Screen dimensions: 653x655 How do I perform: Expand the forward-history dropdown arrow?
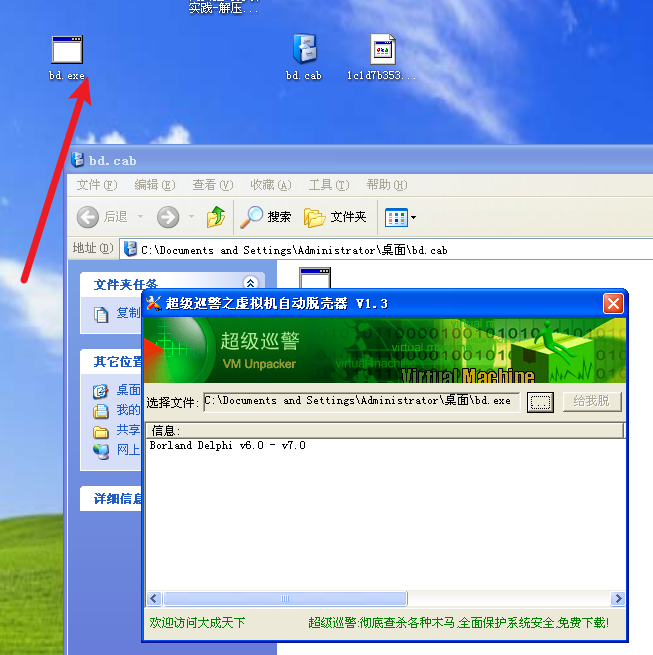point(191,217)
